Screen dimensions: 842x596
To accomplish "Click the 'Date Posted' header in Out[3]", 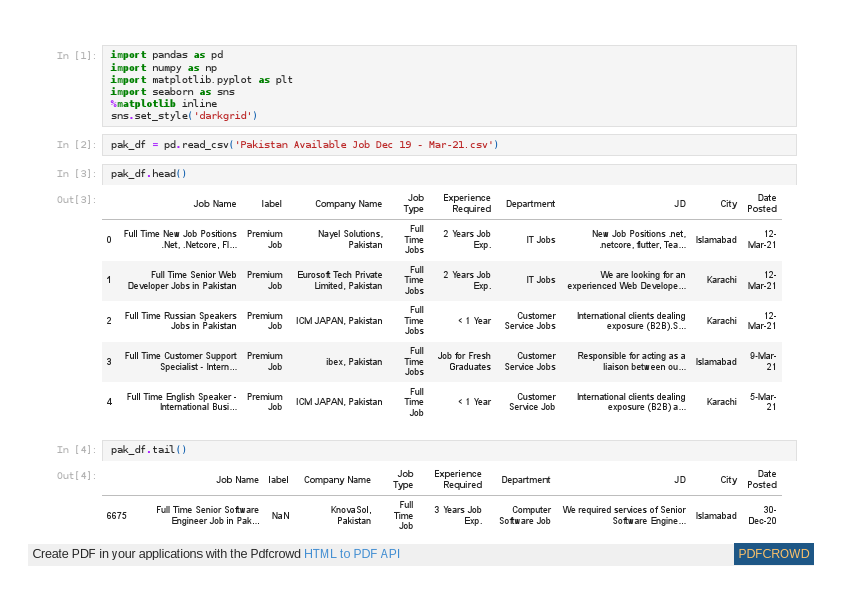I will pyautogui.click(x=762, y=203).
